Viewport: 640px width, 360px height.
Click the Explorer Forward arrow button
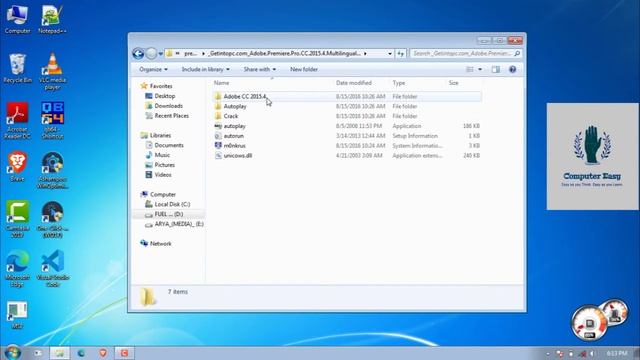[x=151, y=53]
